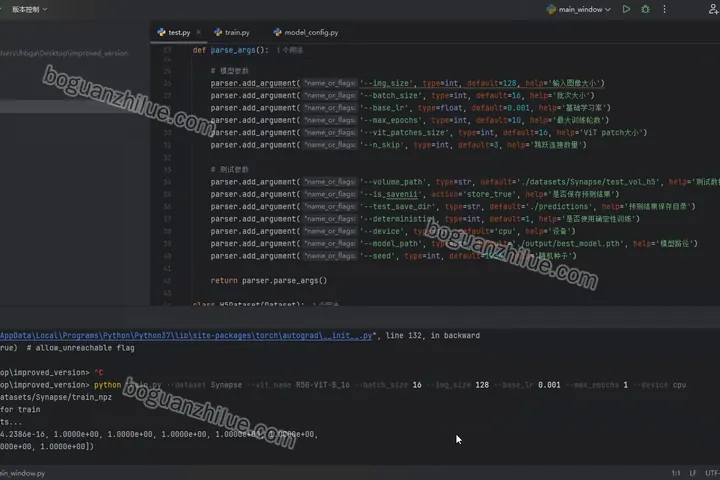
Task: Click '# allow_unreachable flag' terminal text
Action: point(80,348)
